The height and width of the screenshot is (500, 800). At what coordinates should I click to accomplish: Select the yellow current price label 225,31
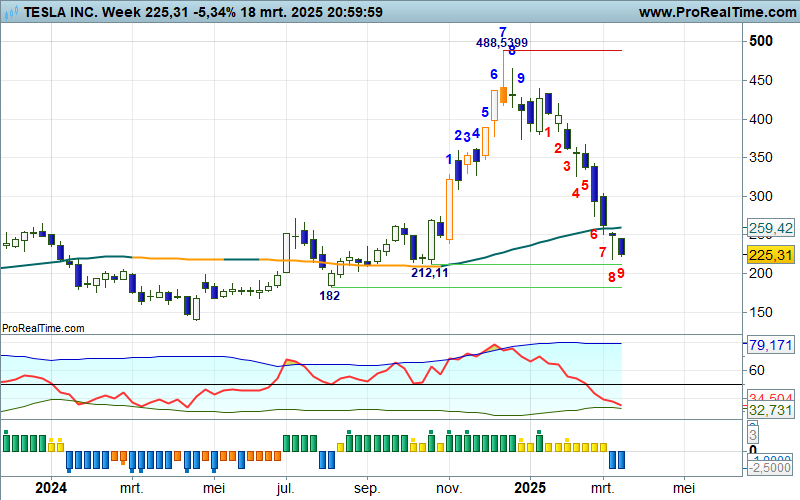point(770,255)
